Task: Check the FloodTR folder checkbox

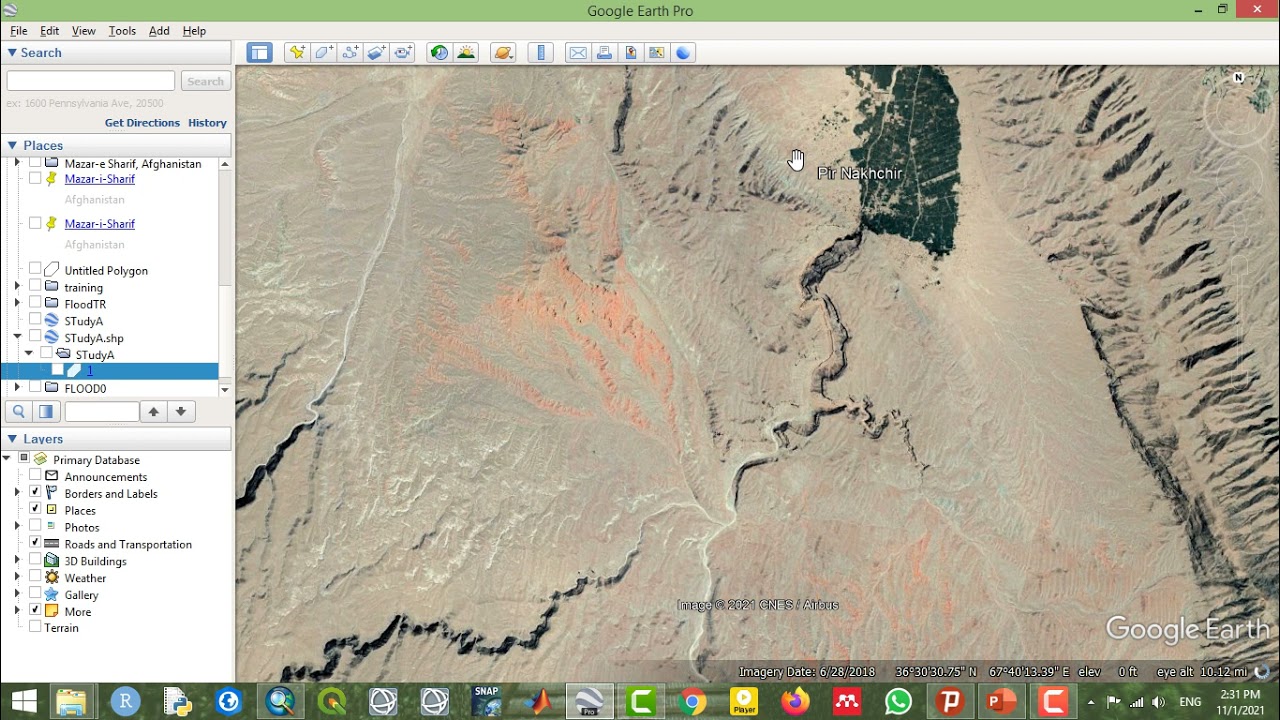Action: click(35, 304)
